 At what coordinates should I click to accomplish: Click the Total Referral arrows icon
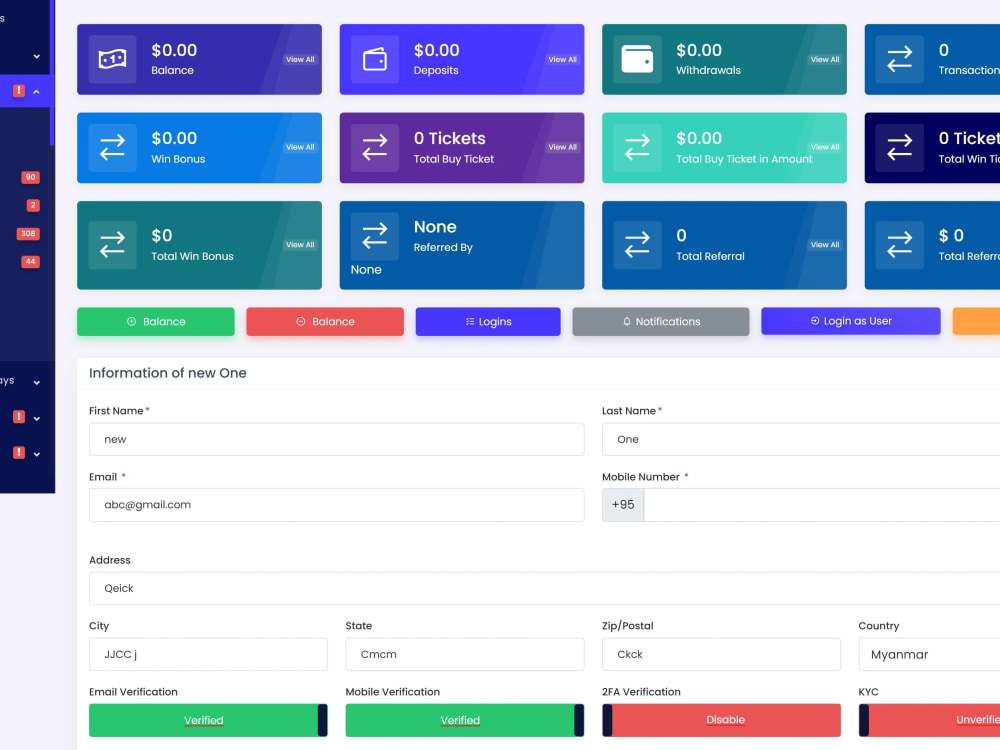(x=637, y=245)
